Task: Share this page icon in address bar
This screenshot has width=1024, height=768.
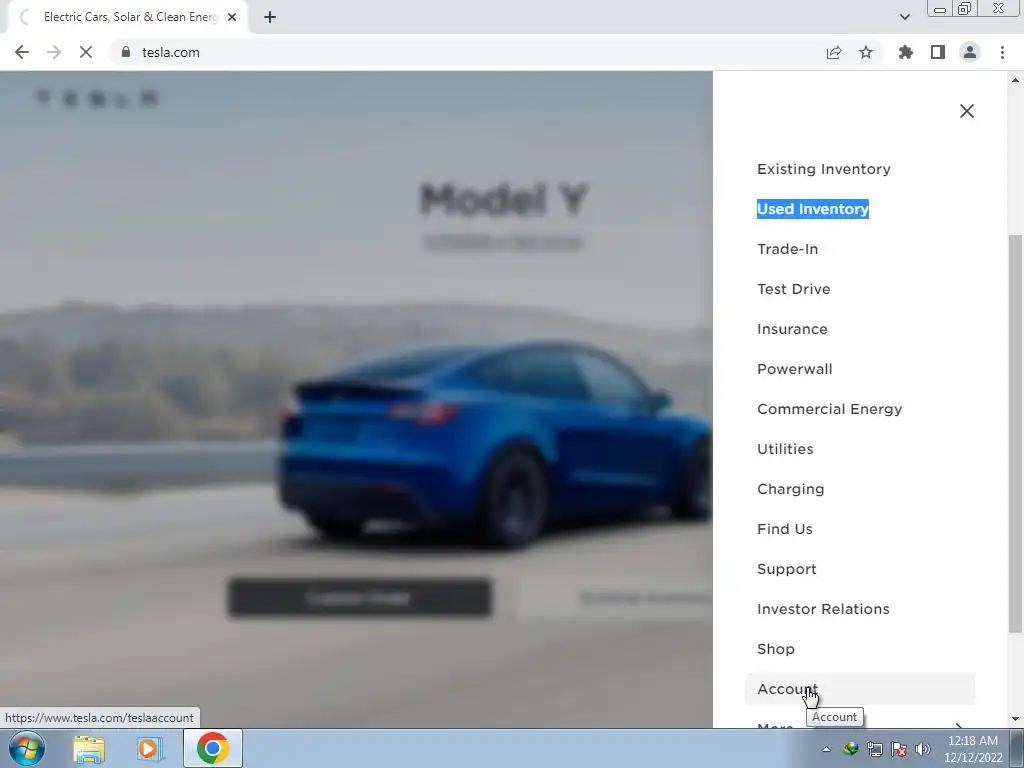Action: click(833, 52)
